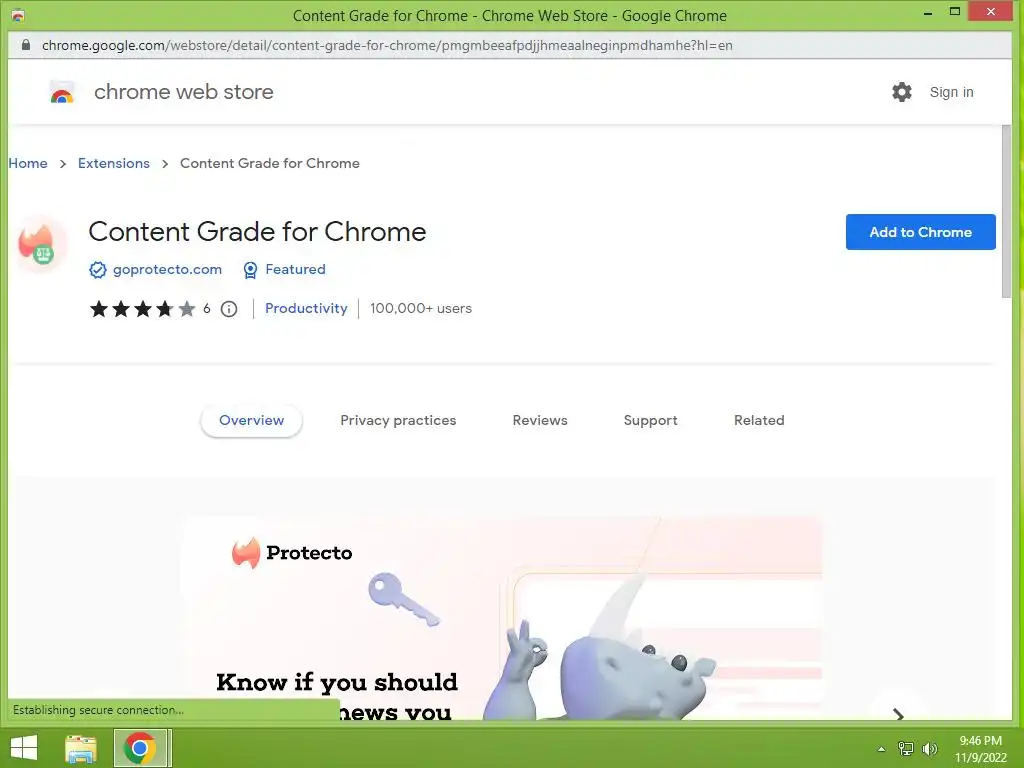Open File Explorer from the taskbar
The image size is (1024, 768).
tap(81, 748)
